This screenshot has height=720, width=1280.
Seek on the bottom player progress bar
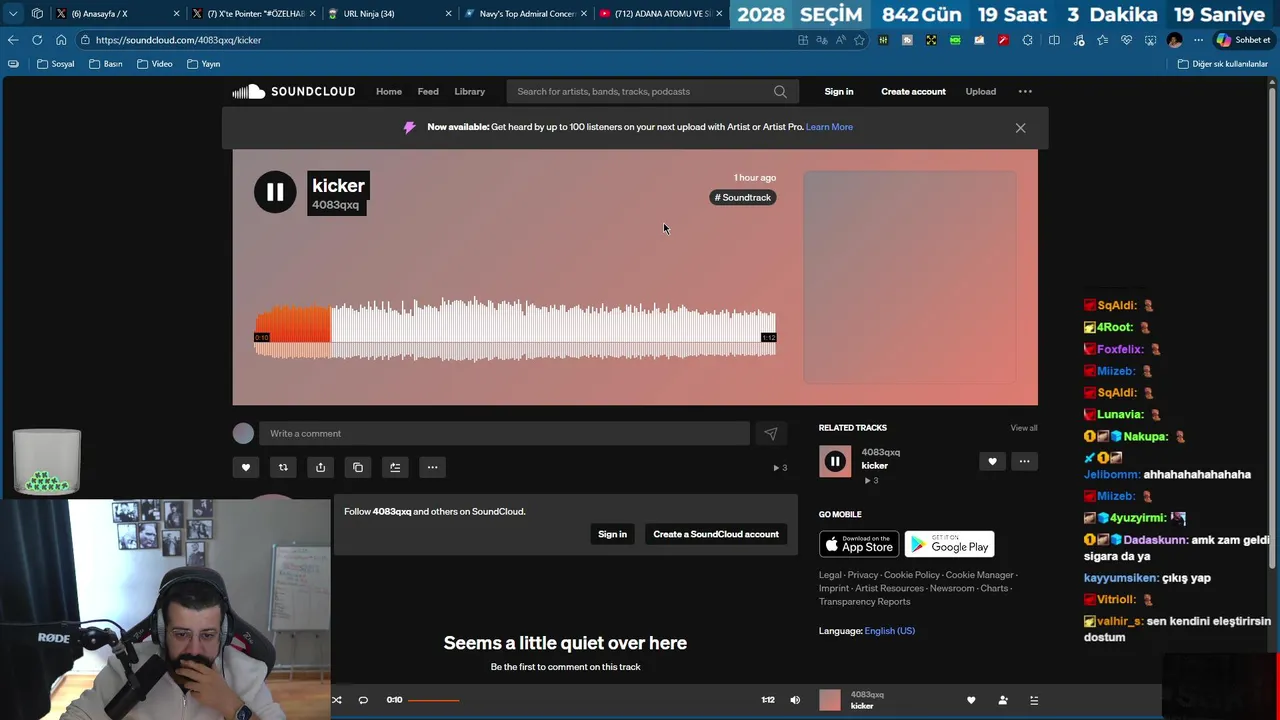coord(583,700)
